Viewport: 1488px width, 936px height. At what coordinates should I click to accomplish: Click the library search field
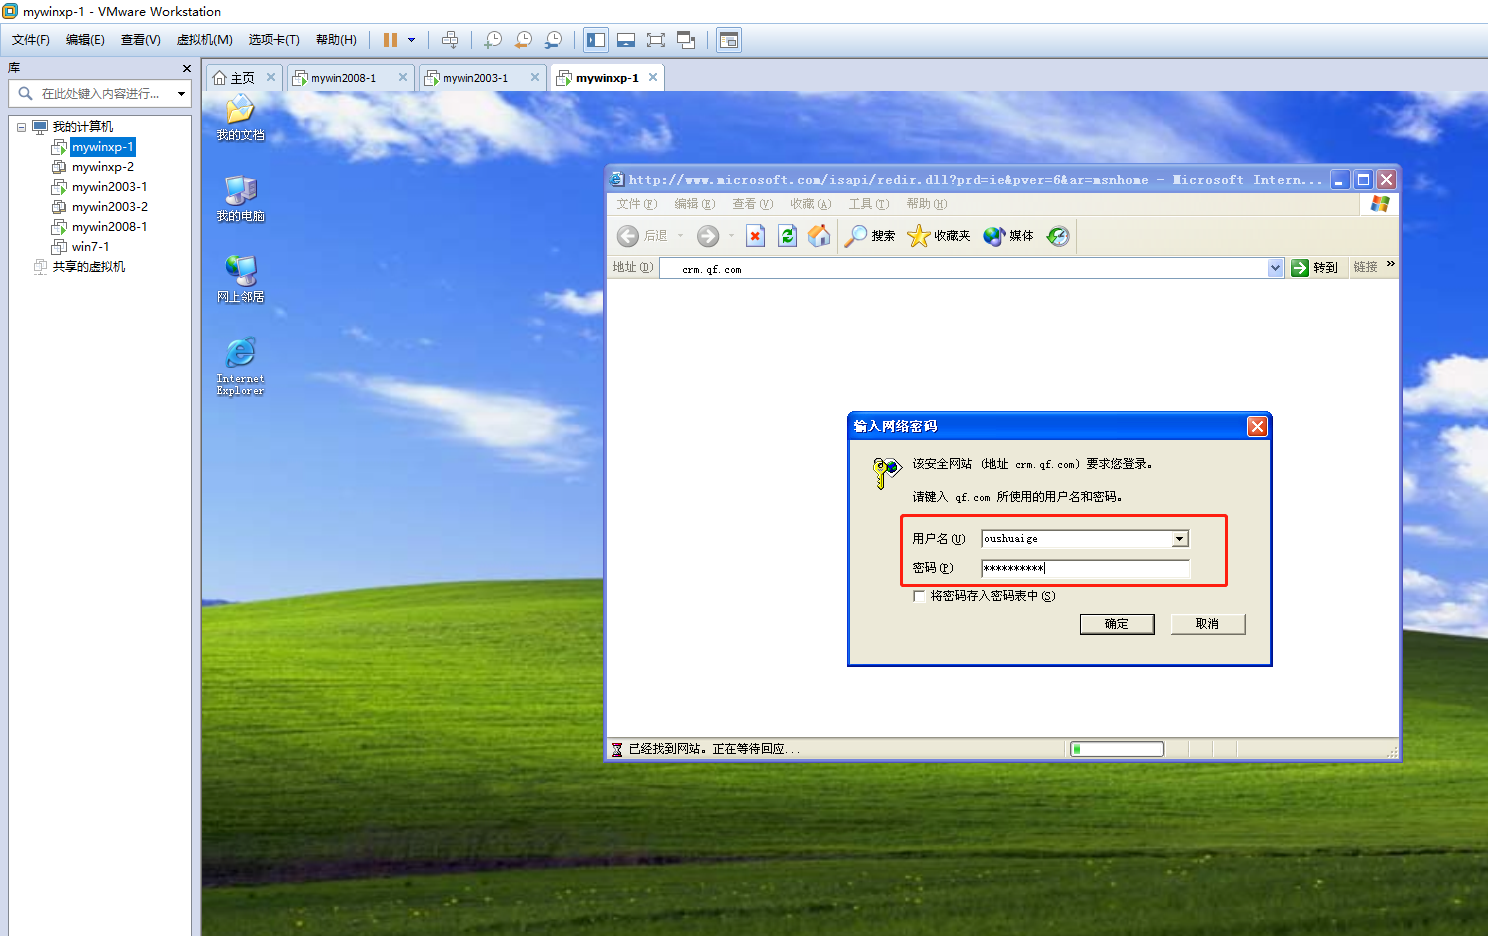pyautogui.click(x=100, y=94)
